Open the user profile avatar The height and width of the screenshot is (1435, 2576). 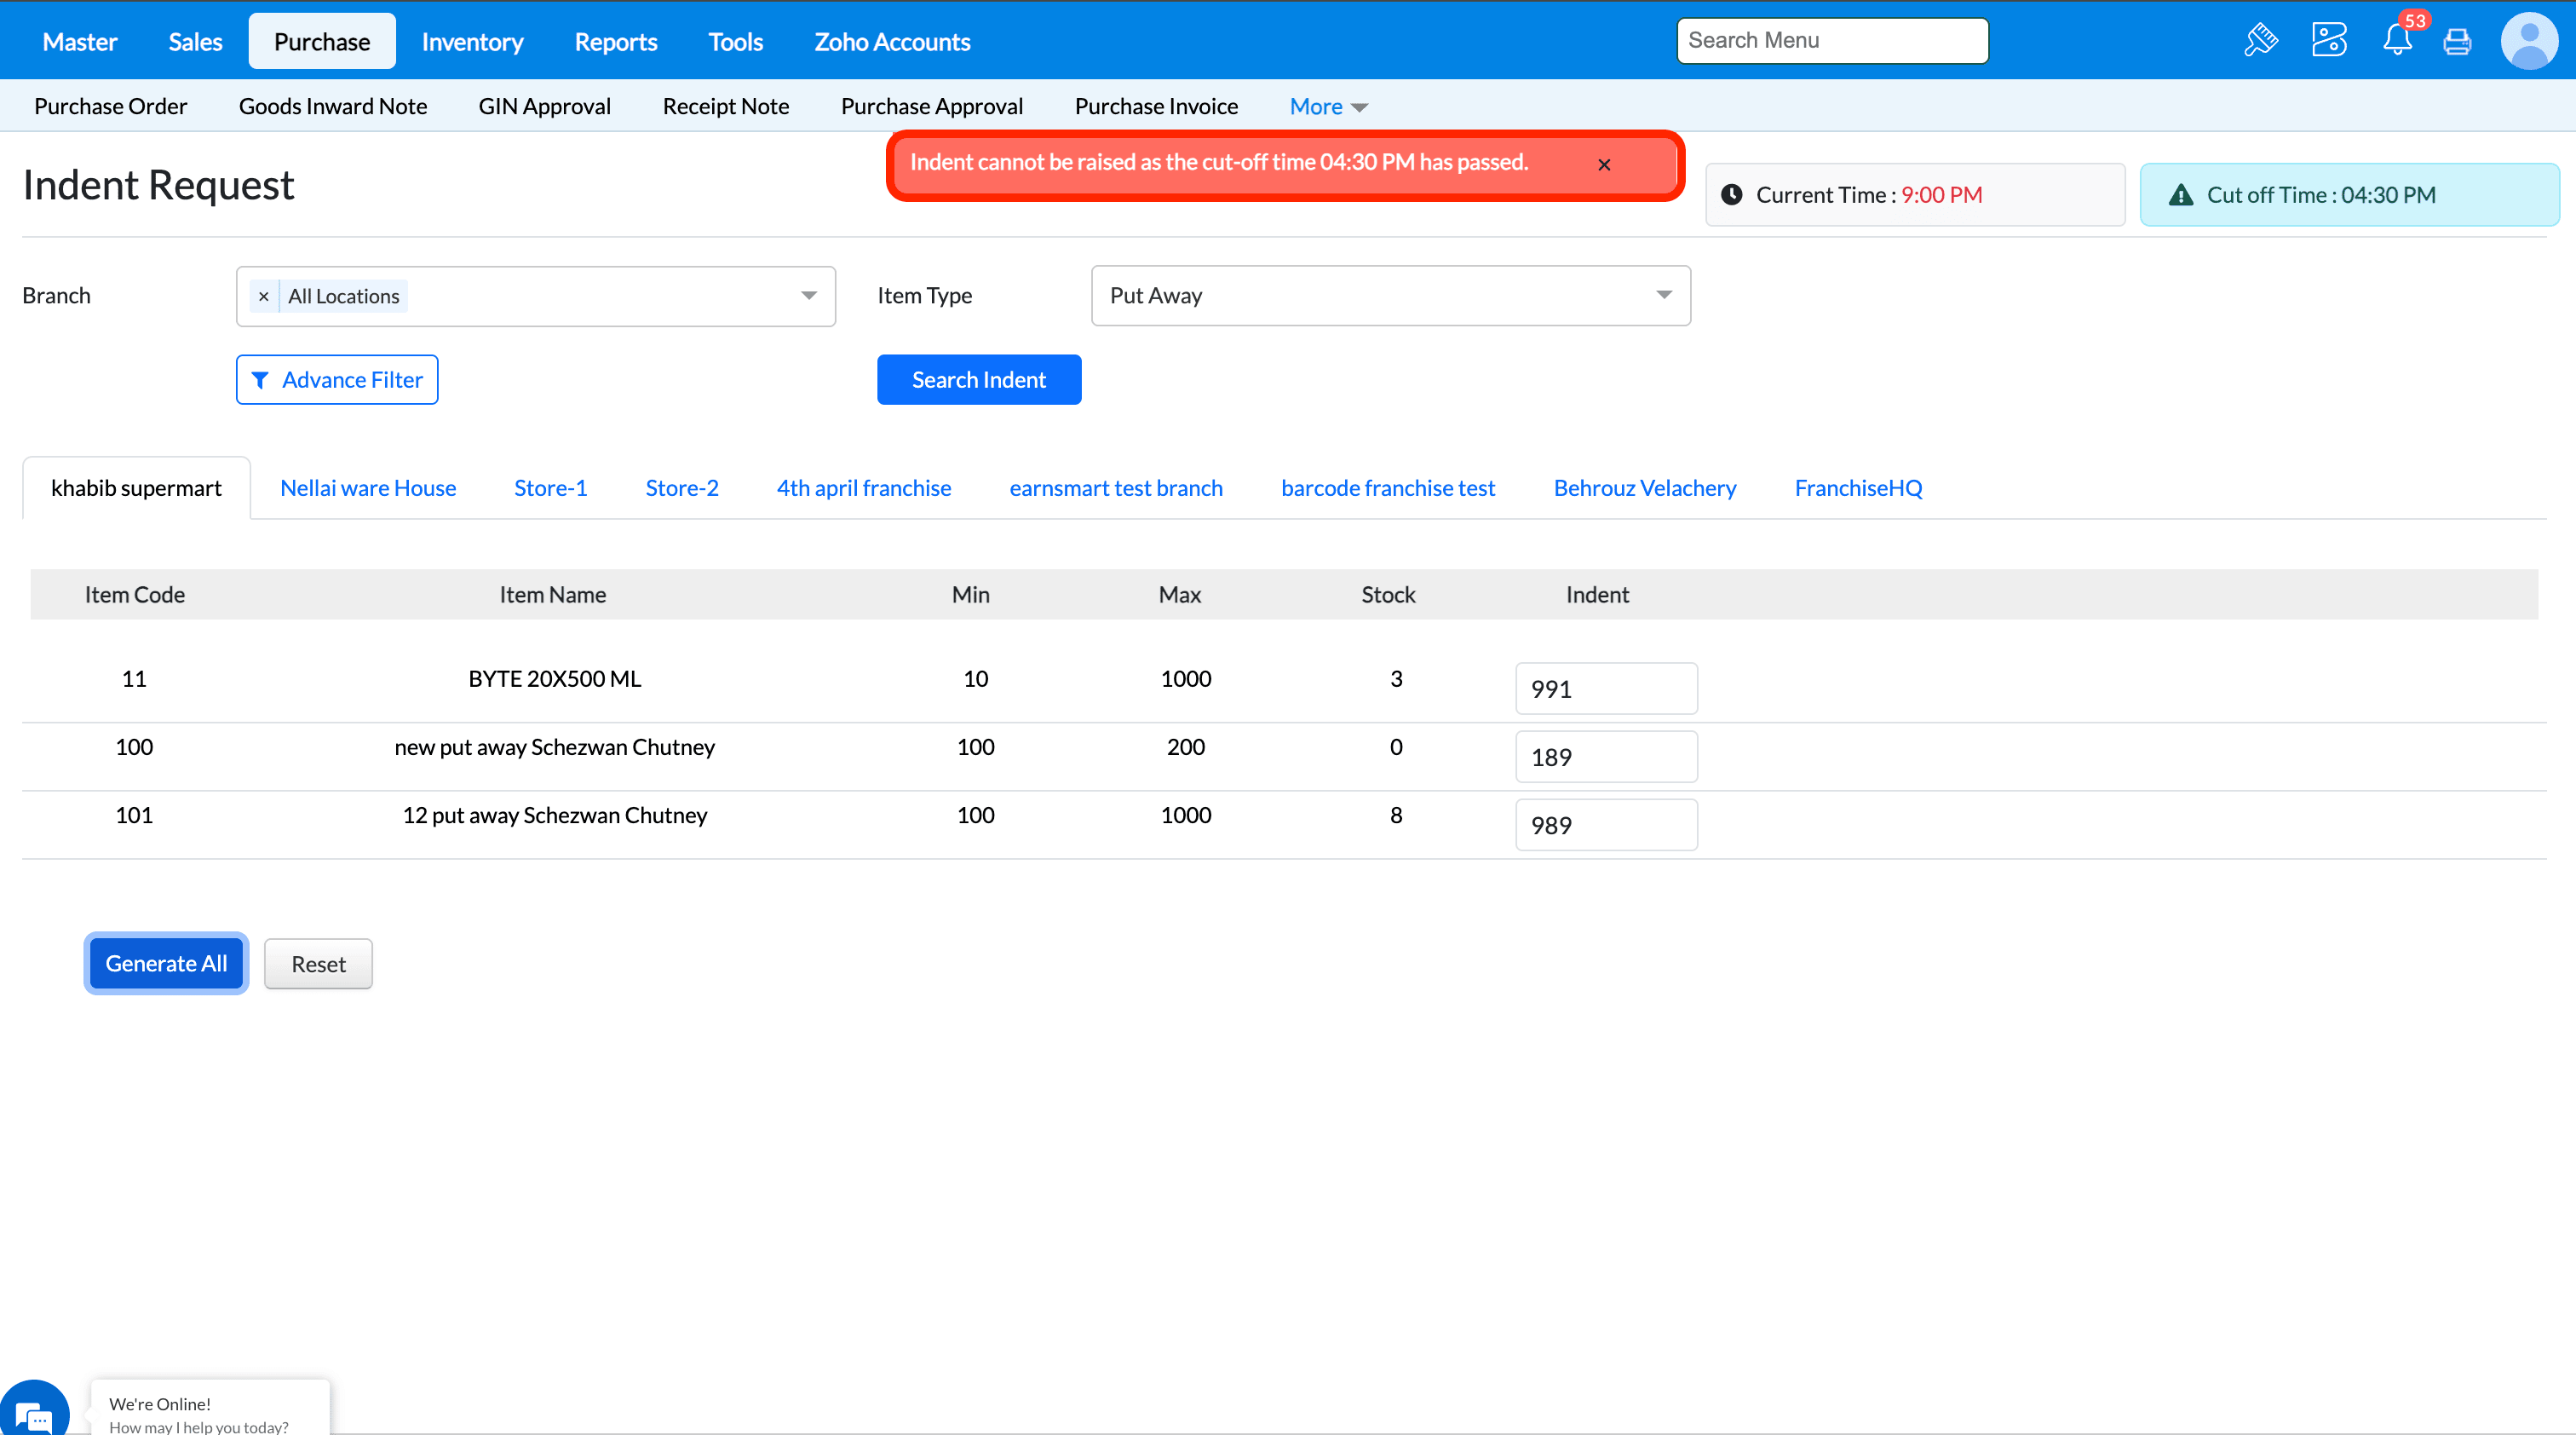point(2529,41)
